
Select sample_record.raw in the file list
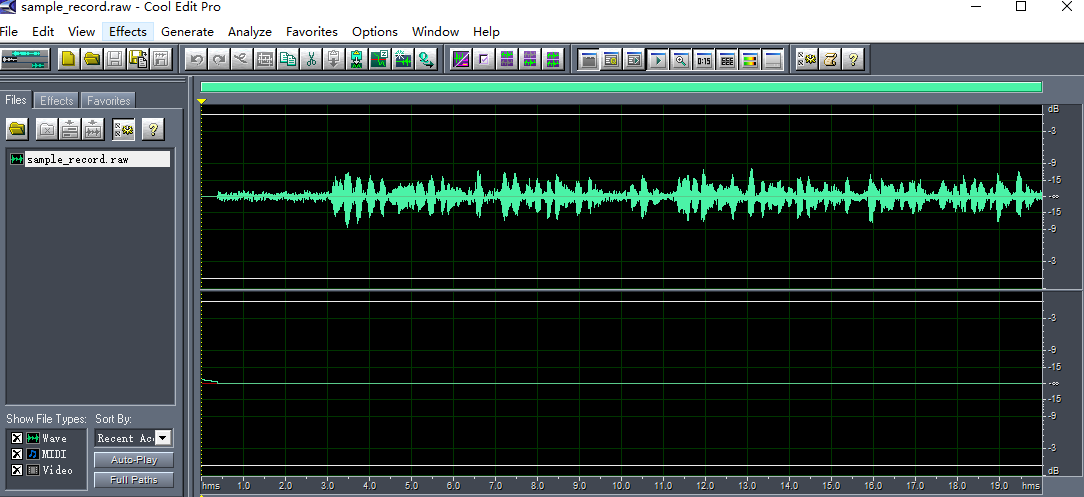click(78, 159)
